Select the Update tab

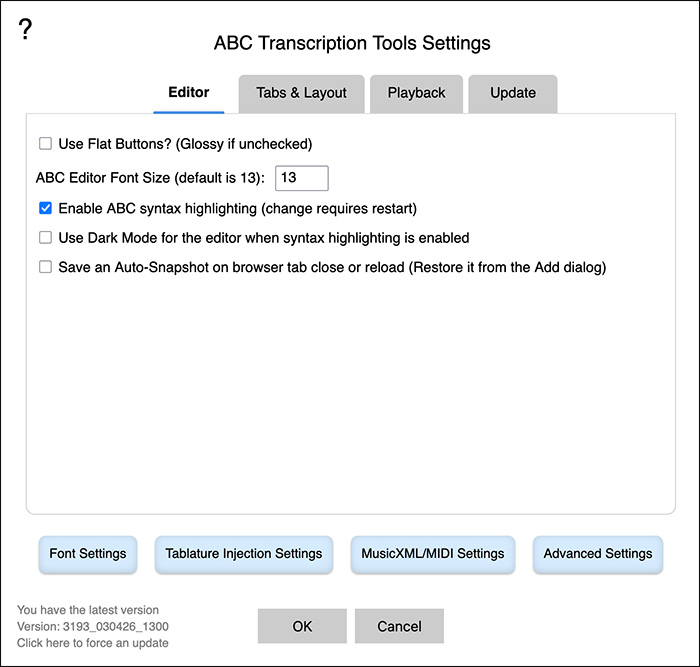(x=512, y=93)
